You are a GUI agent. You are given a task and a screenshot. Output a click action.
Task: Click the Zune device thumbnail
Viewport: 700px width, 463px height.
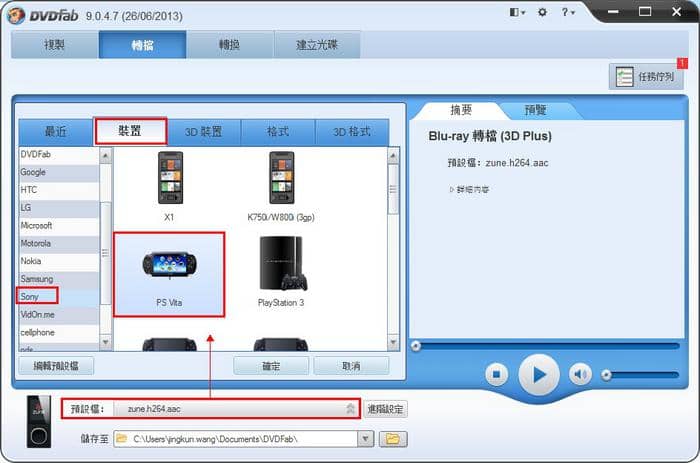pos(39,421)
